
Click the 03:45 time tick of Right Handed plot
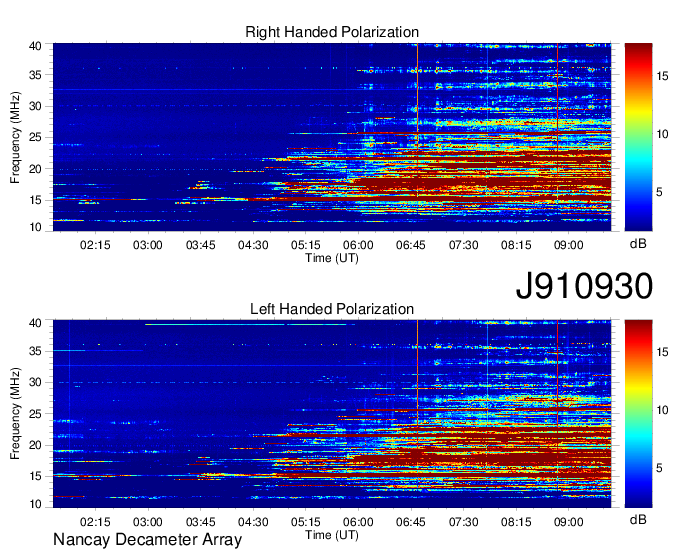(200, 245)
